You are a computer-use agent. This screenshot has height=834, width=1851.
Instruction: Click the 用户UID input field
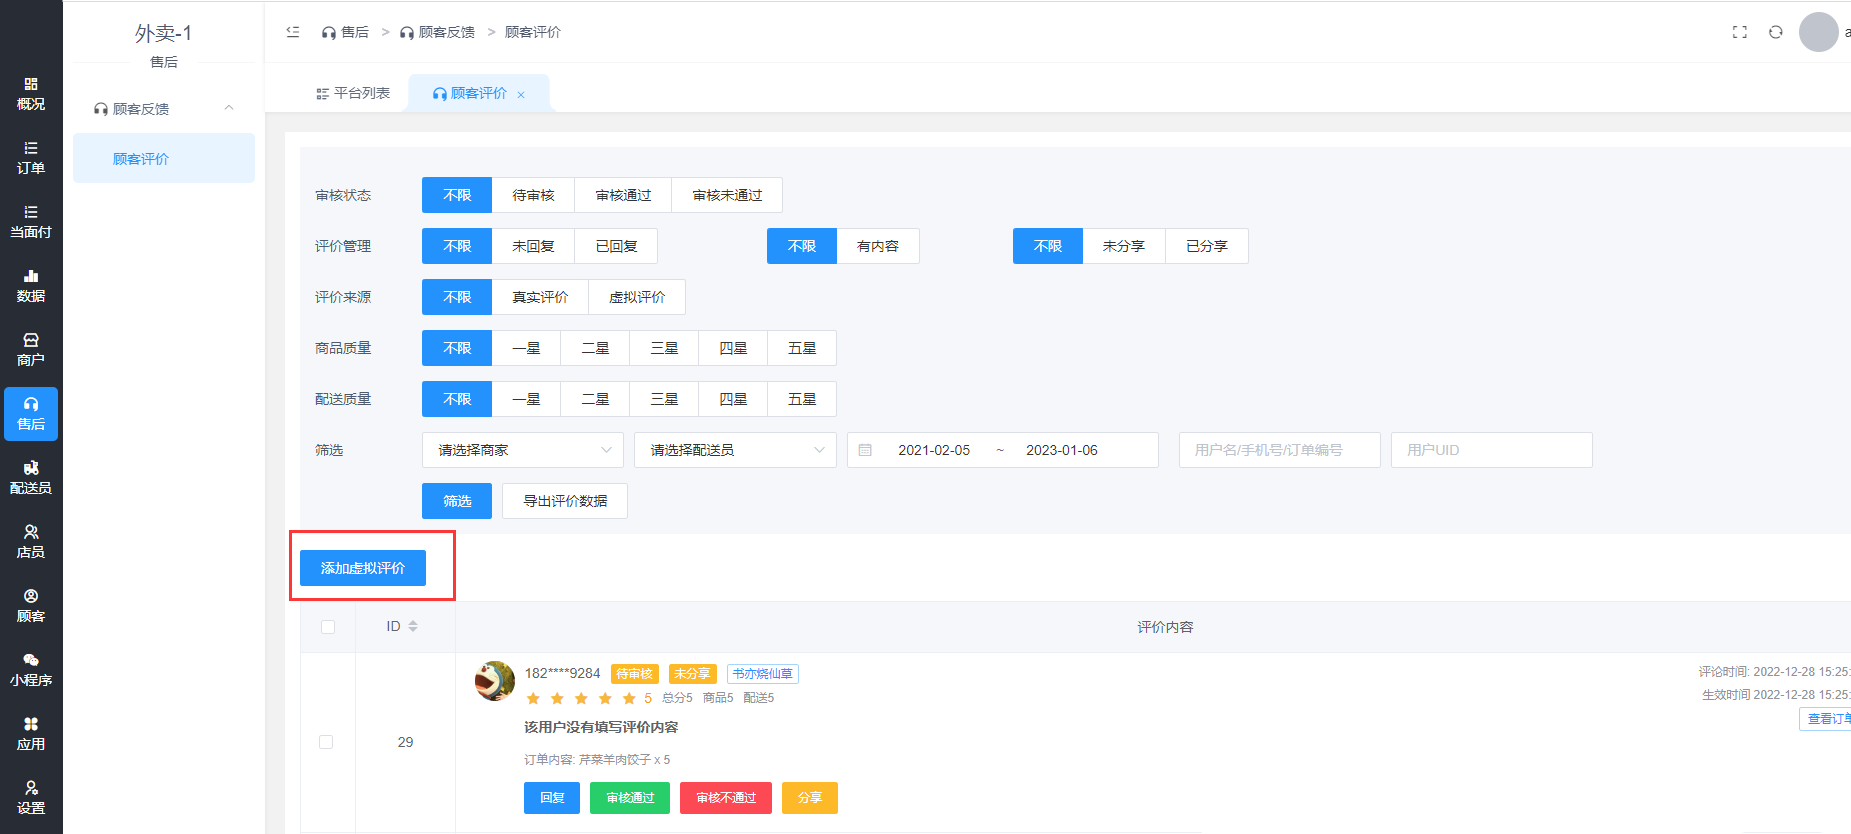1491,450
